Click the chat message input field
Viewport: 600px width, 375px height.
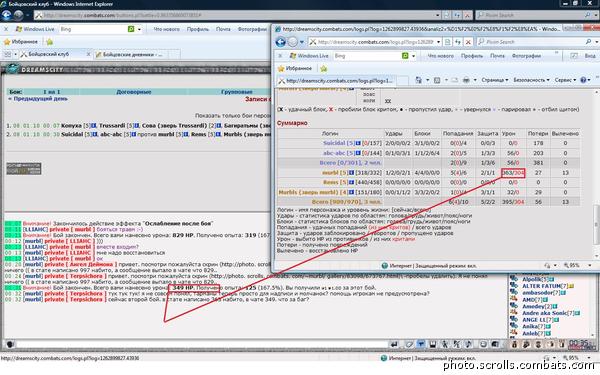[202, 344]
